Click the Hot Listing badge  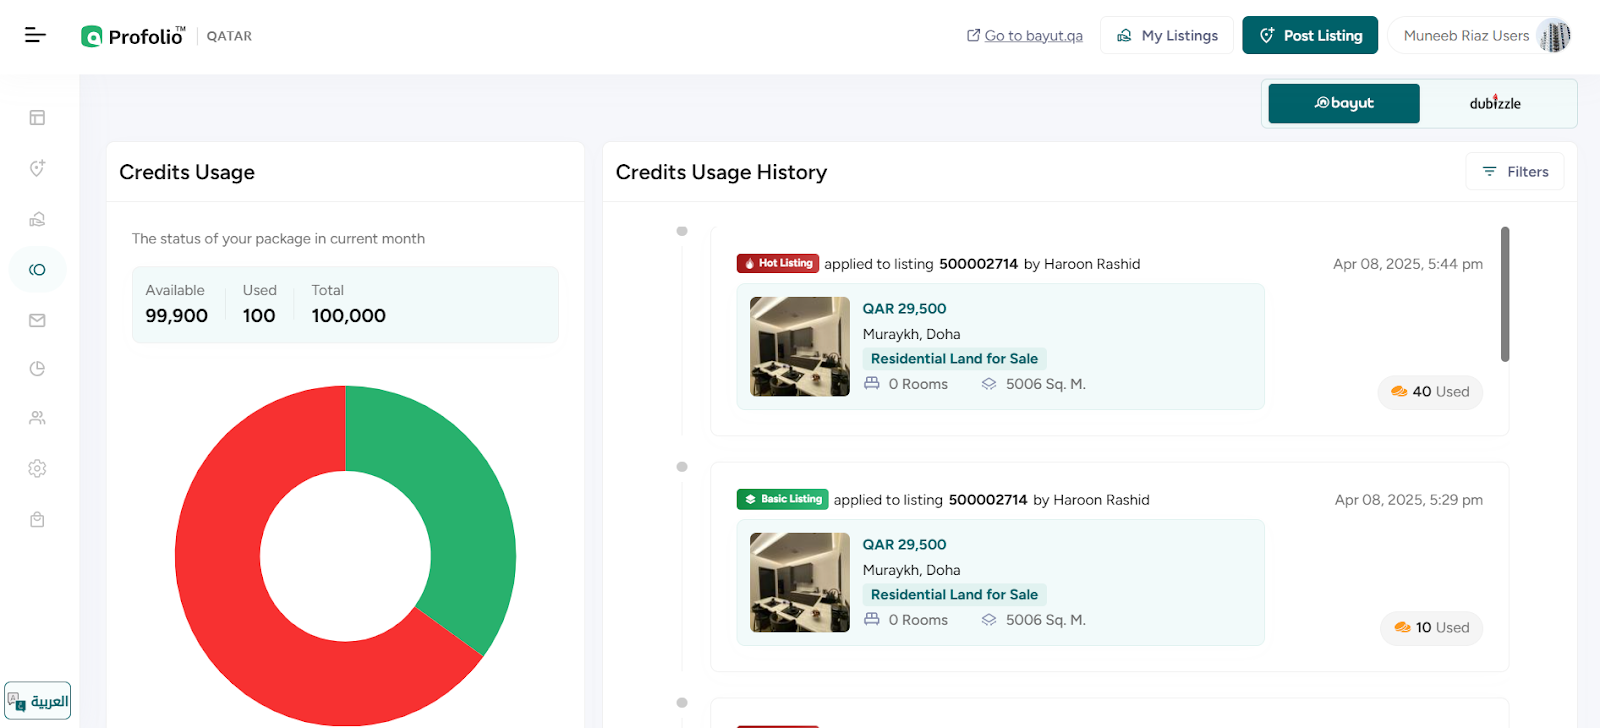(778, 263)
